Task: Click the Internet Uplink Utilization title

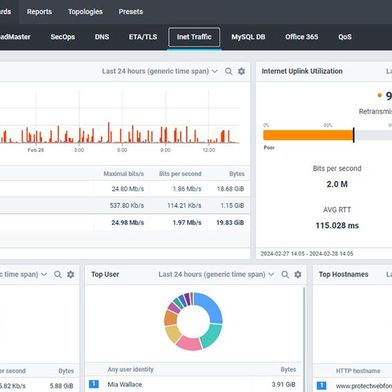Action: [x=302, y=71]
